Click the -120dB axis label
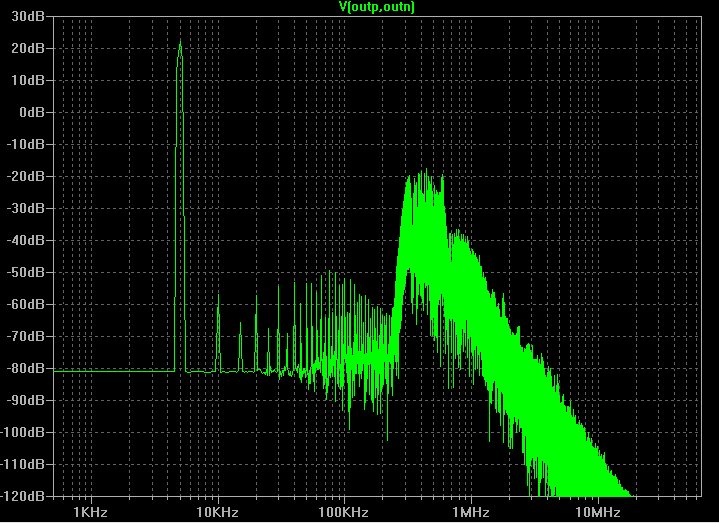The height and width of the screenshot is (524, 719). tap(22, 496)
